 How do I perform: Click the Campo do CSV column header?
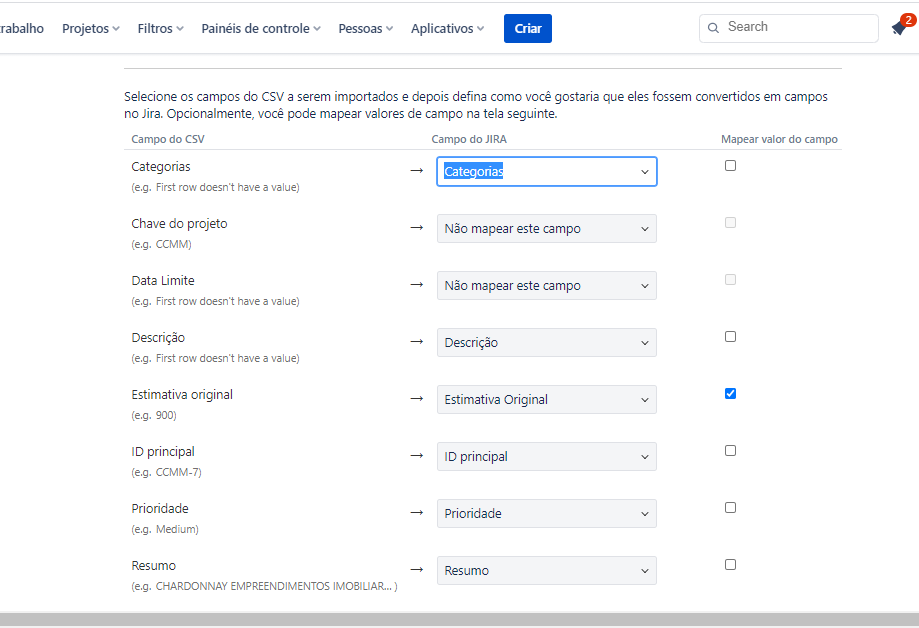tap(168, 139)
